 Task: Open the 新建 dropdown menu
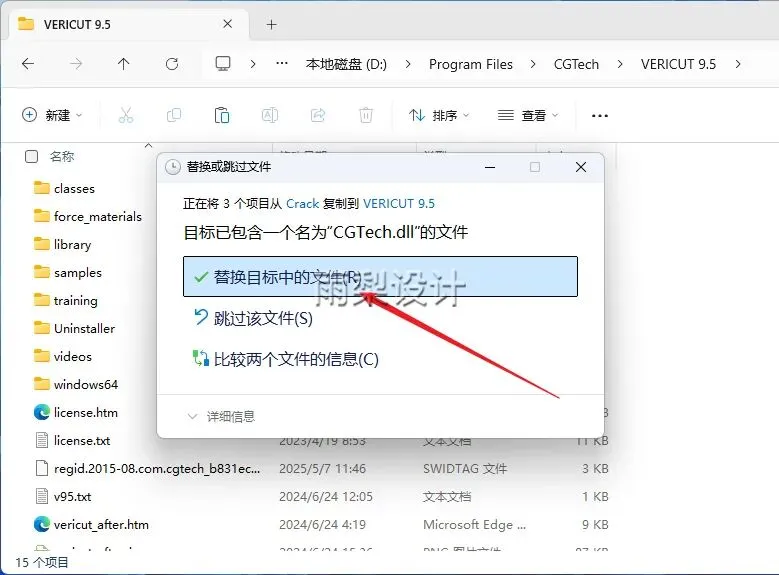tap(52, 115)
